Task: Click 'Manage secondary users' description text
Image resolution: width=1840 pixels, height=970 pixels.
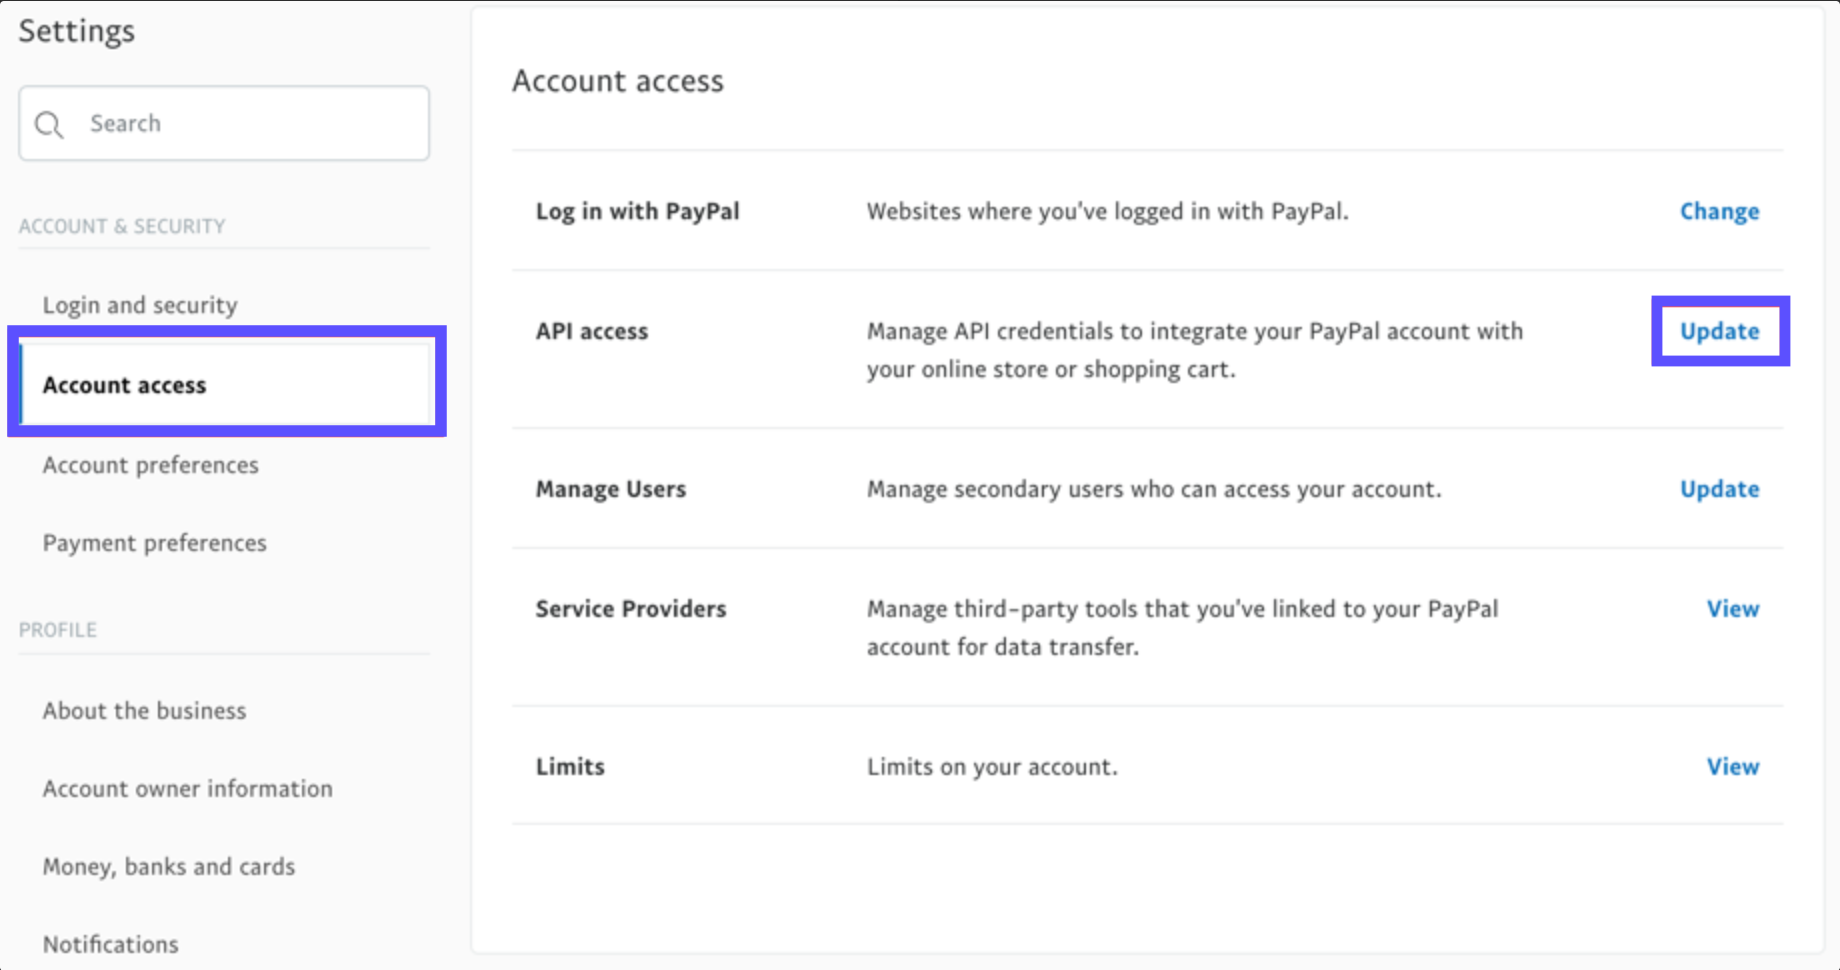Action: click(x=1154, y=489)
